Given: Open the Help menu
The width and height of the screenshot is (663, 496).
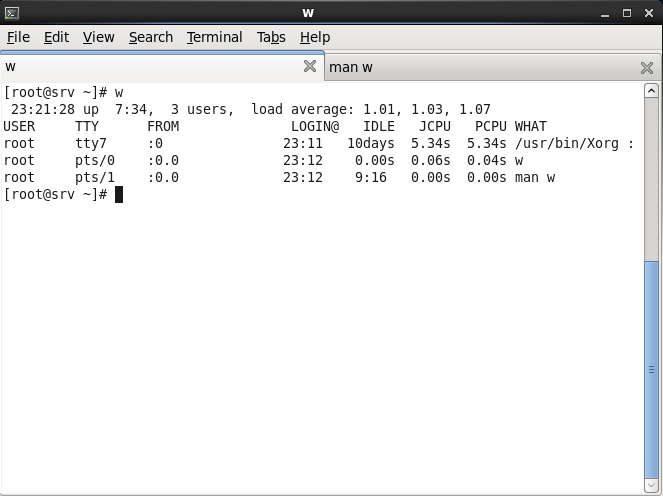Looking at the screenshot, I should 315,37.
